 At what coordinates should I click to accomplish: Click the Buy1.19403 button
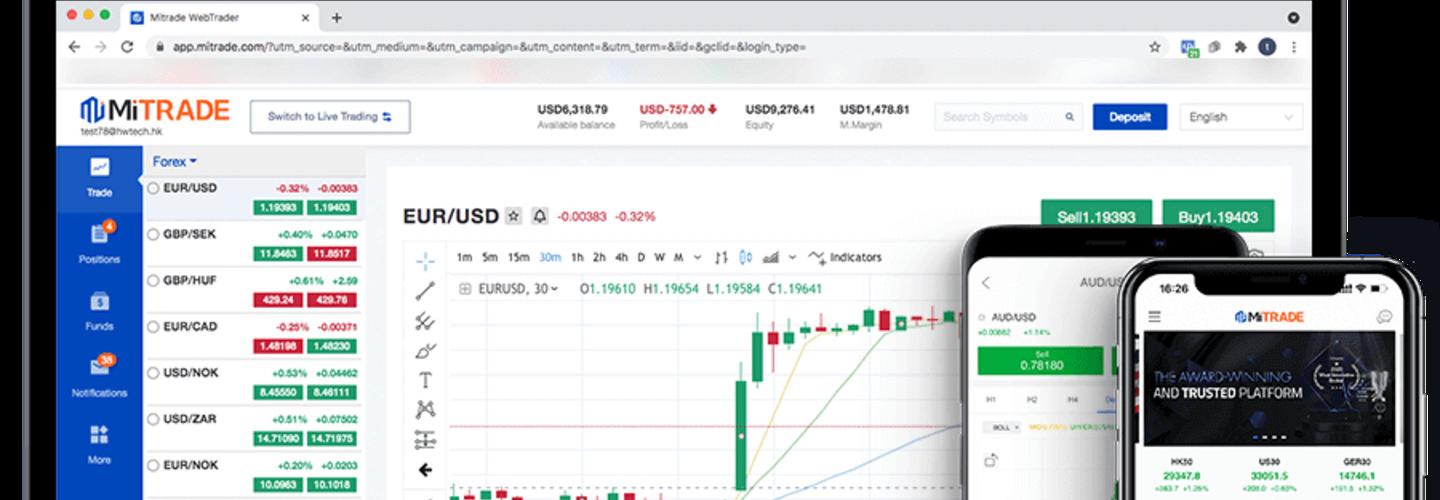1218,216
